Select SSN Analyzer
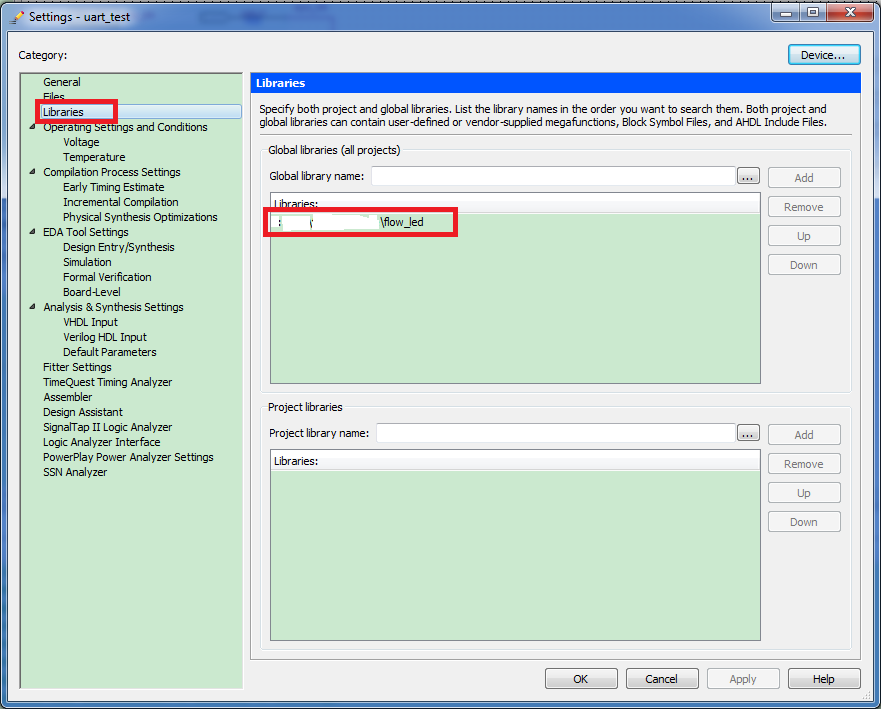Image resolution: width=881 pixels, height=709 pixels. 75,472
